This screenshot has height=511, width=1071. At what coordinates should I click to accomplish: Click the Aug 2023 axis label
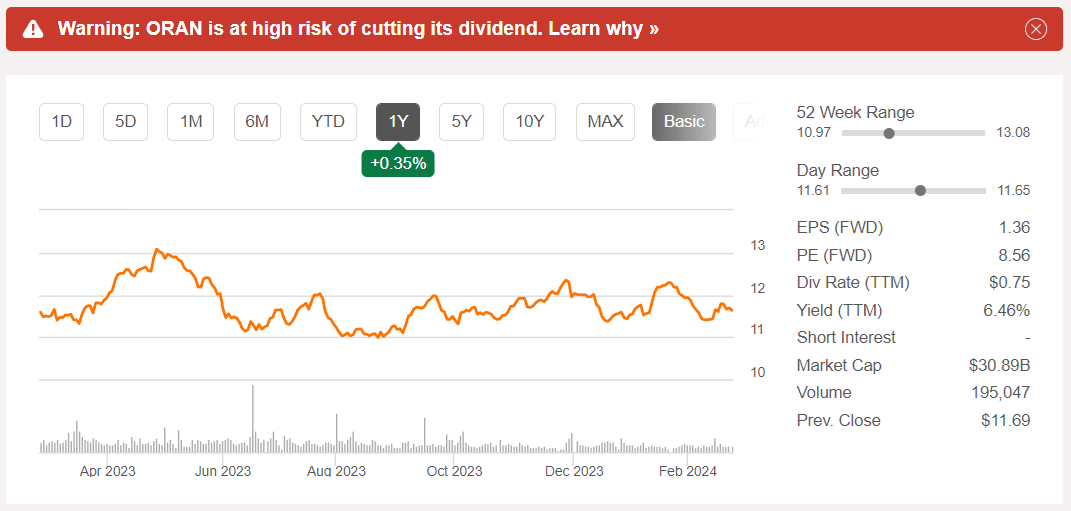(336, 471)
